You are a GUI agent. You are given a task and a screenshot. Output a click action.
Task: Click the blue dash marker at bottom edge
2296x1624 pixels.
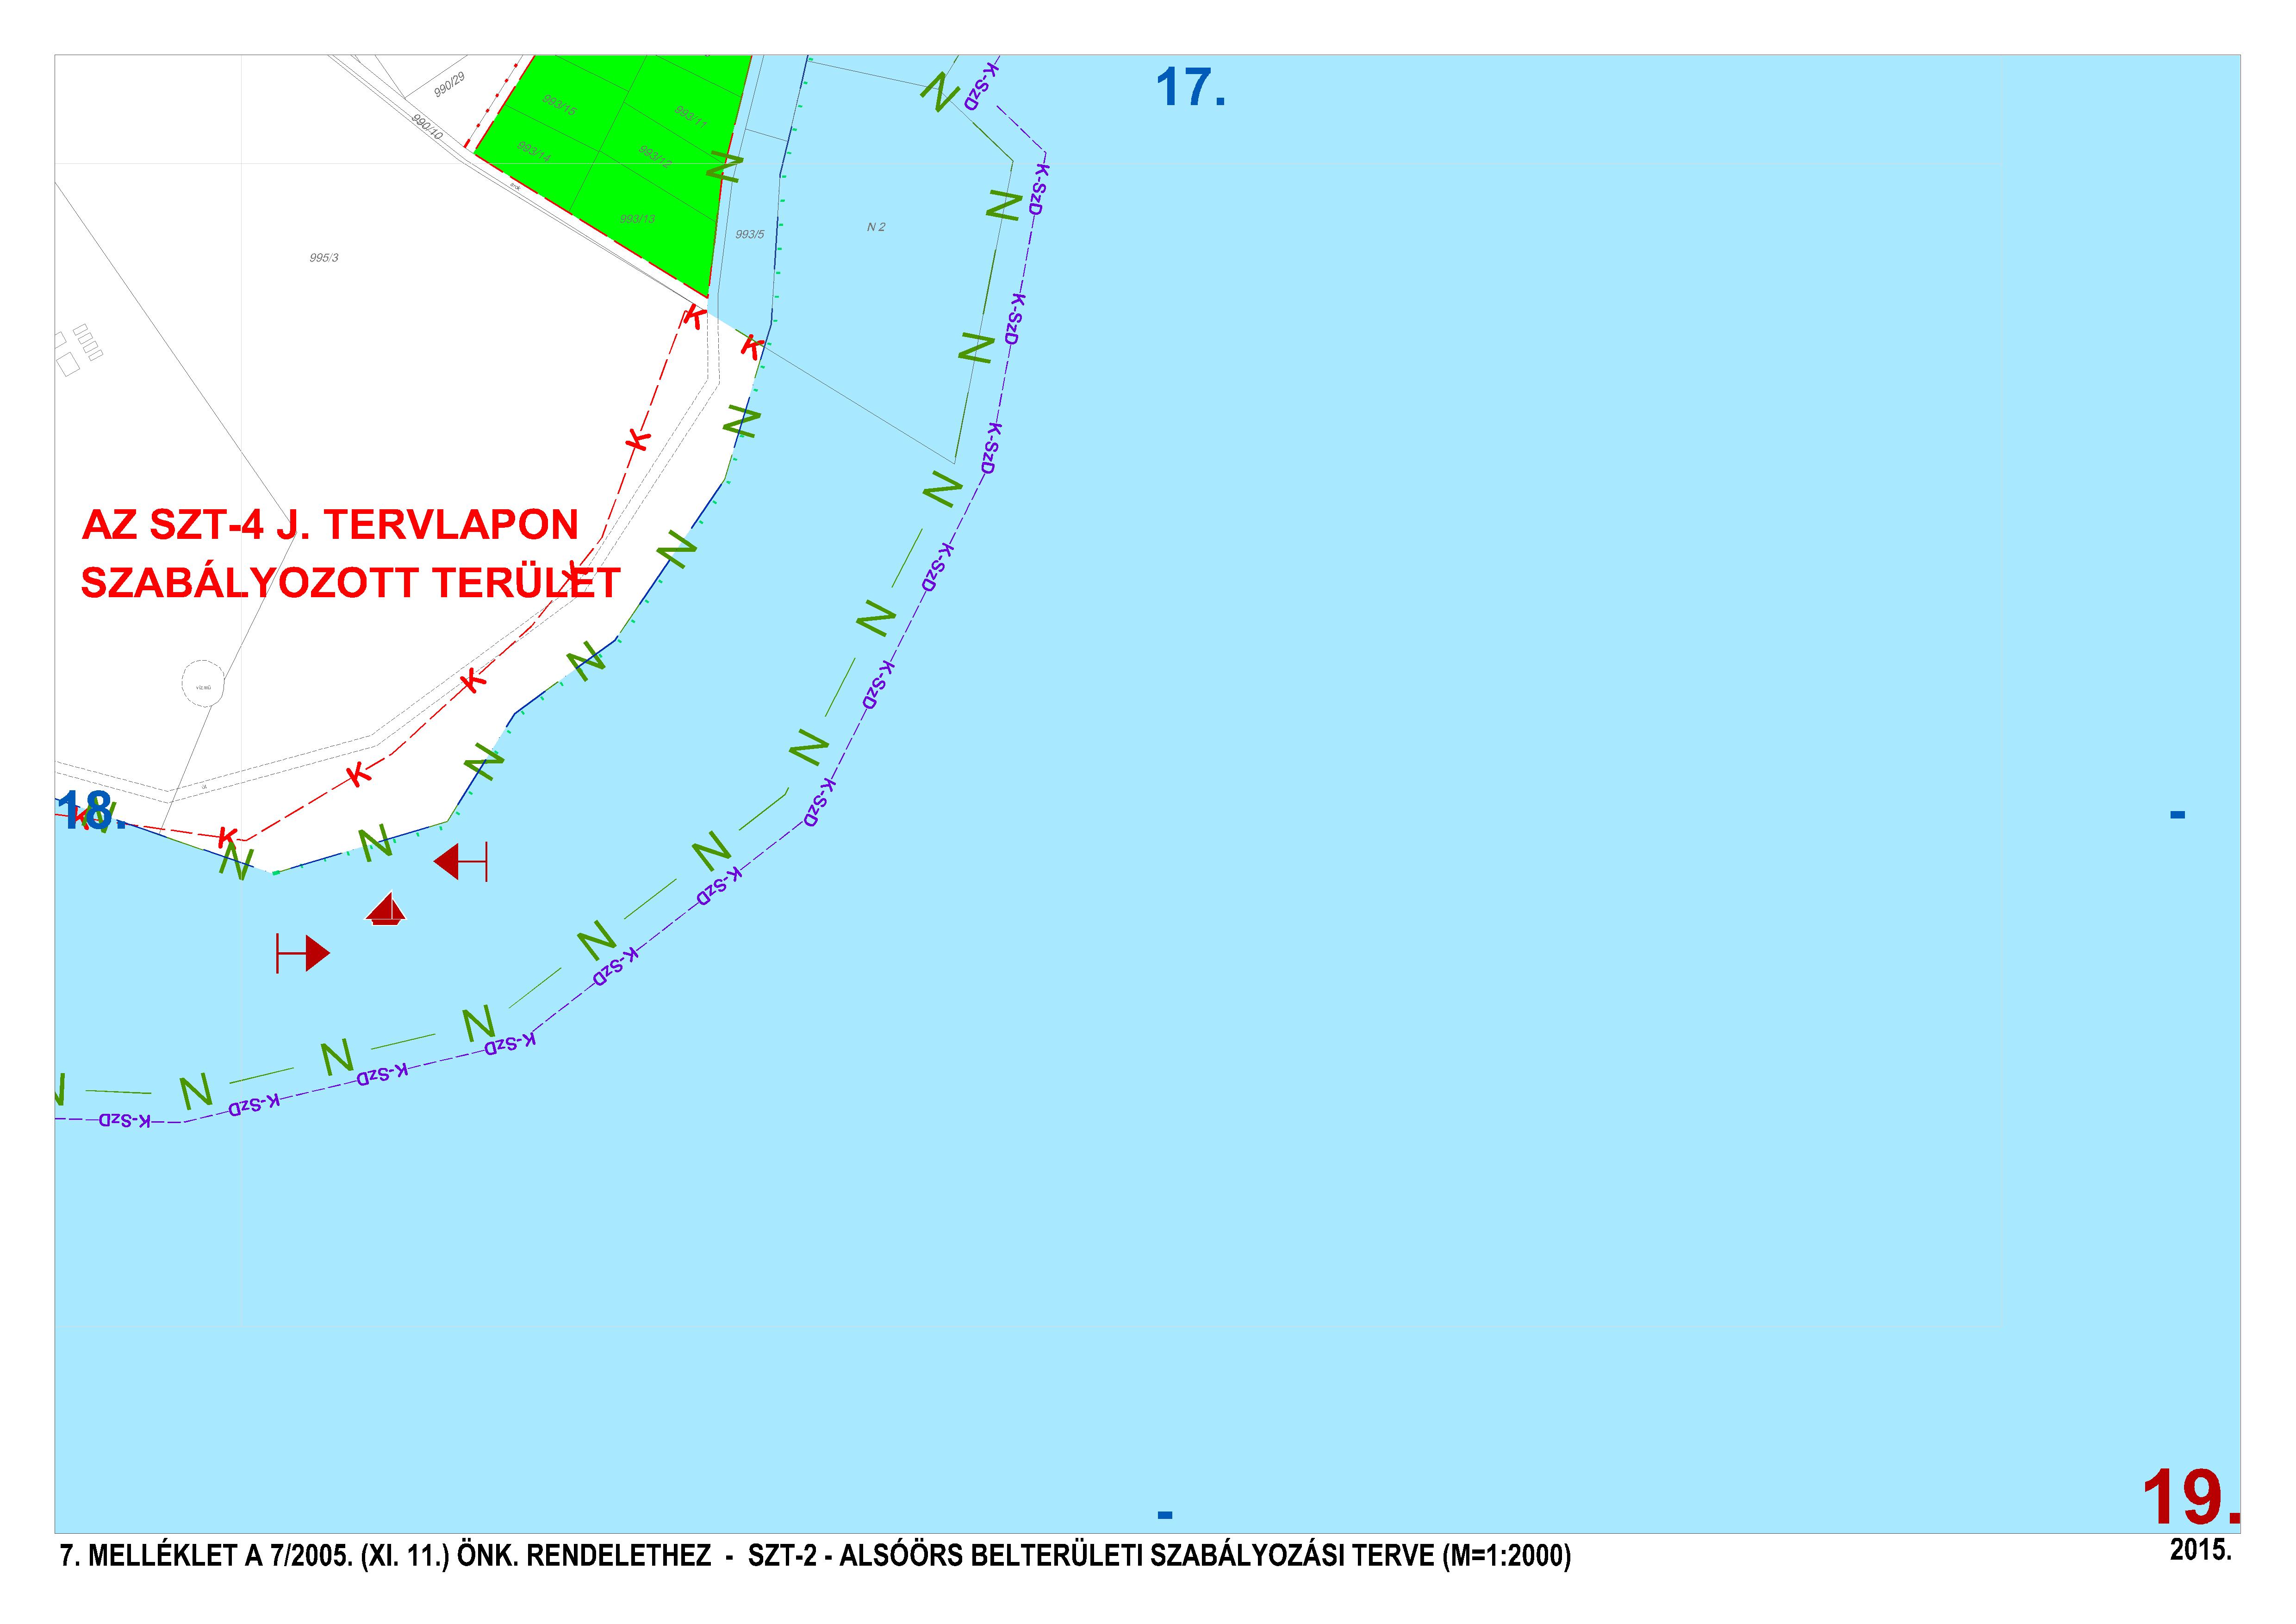point(1165,1515)
